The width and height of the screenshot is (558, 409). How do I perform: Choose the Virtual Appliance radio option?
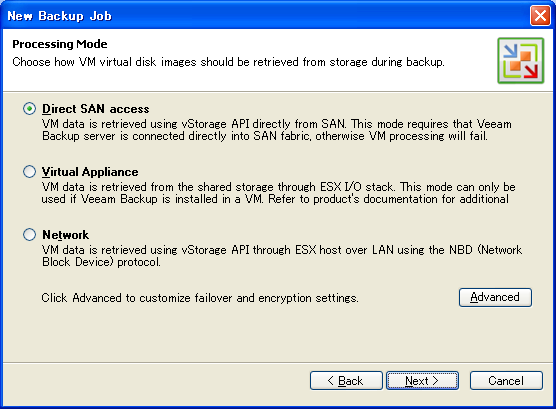(x=29, y=172)
